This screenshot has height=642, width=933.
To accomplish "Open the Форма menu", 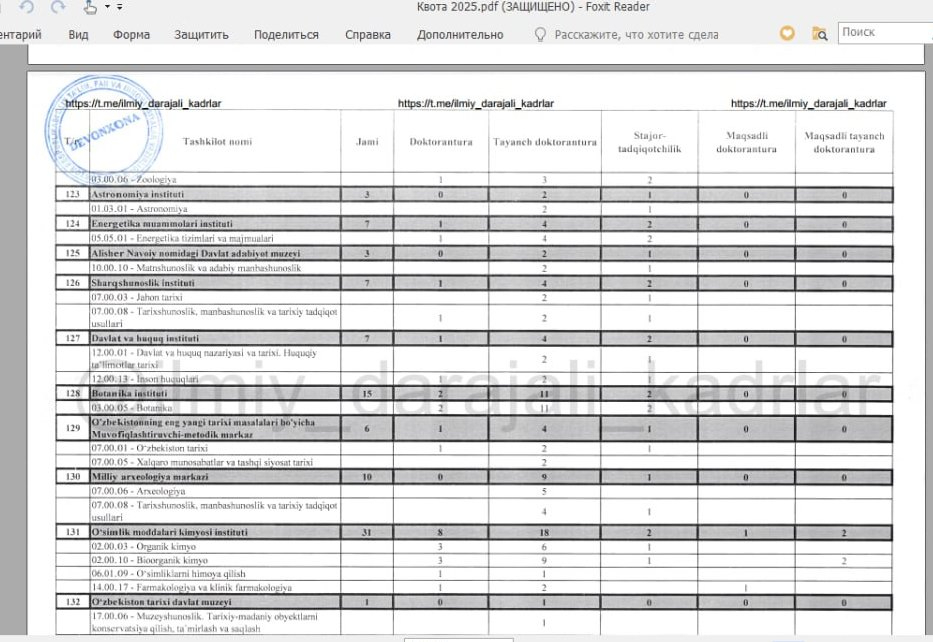I will tap(132, 33).
